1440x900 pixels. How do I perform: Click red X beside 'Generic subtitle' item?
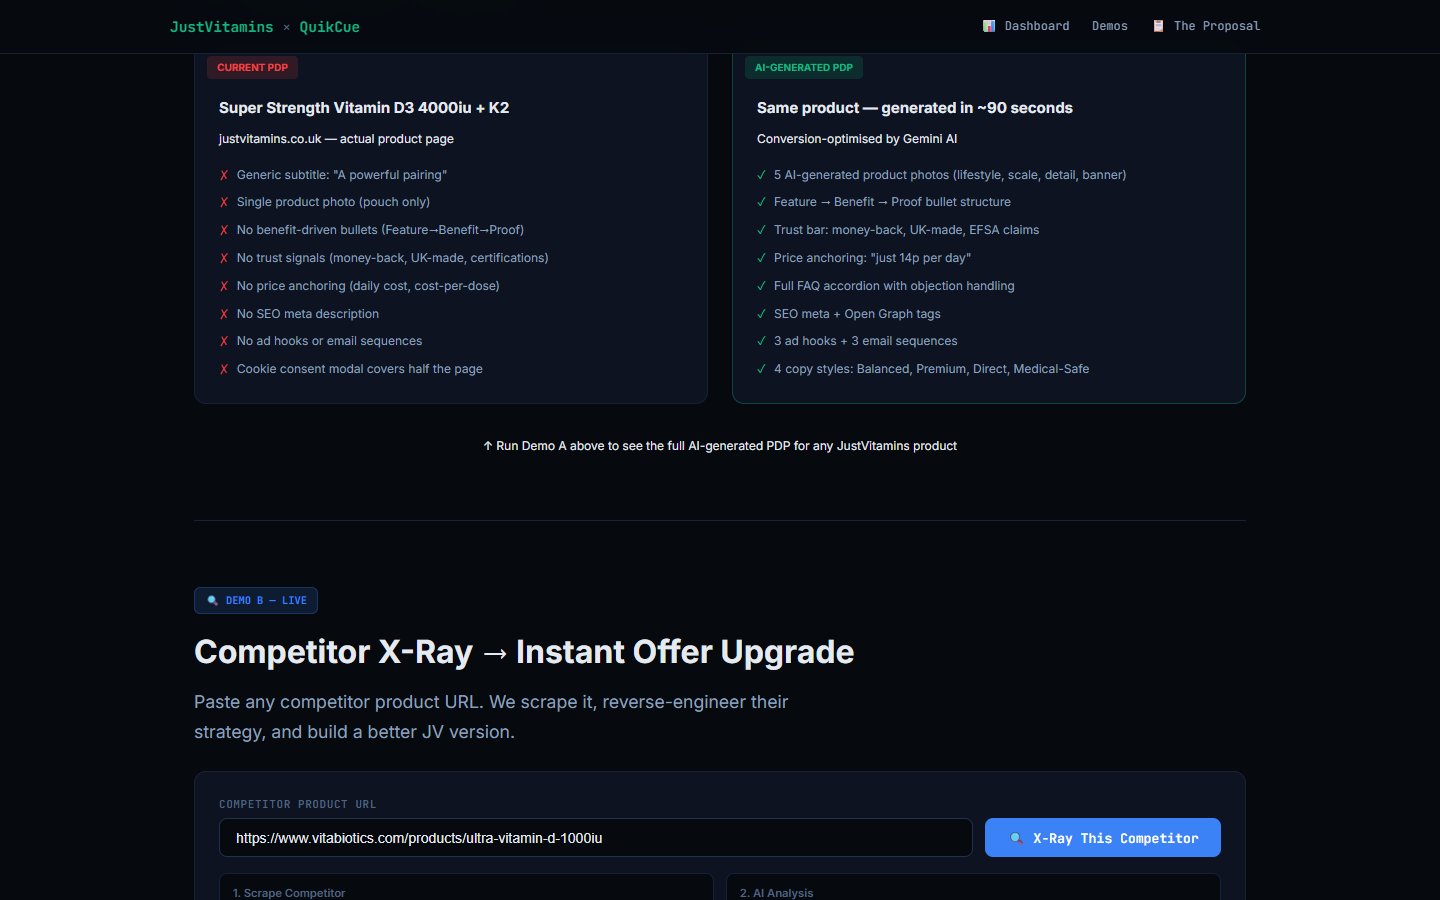click(224, 175)
